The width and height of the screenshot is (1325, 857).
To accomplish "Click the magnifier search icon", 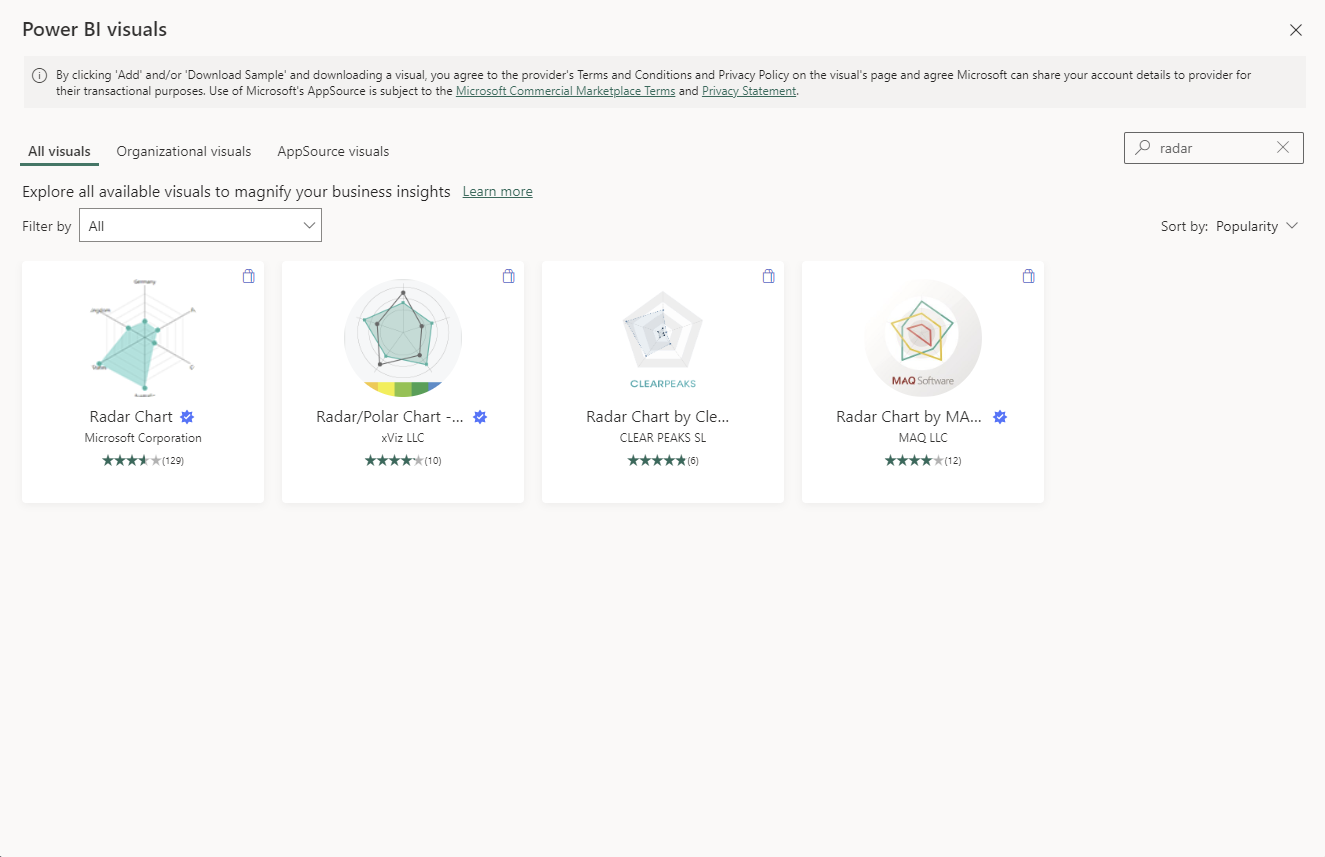I will (1142, 147).
